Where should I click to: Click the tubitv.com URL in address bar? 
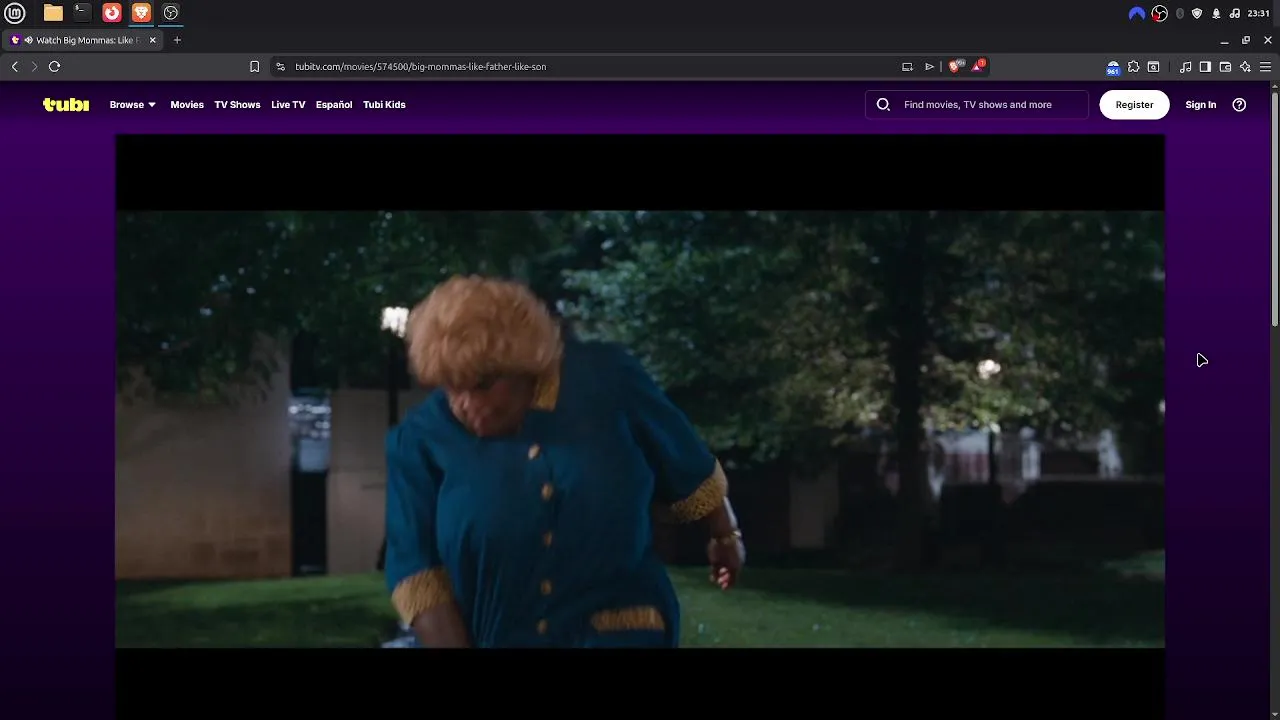[420, 66]
